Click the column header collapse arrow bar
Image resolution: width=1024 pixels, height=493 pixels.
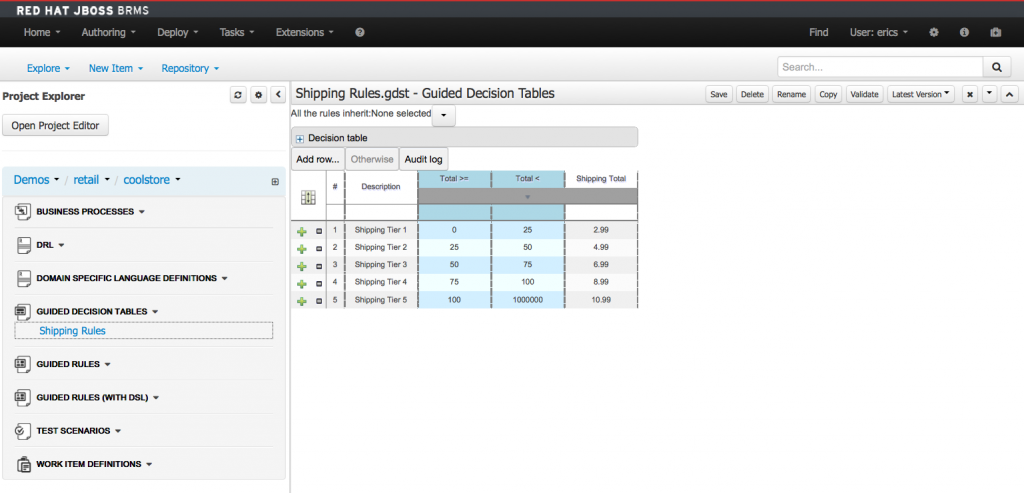(x=528, y=197)
